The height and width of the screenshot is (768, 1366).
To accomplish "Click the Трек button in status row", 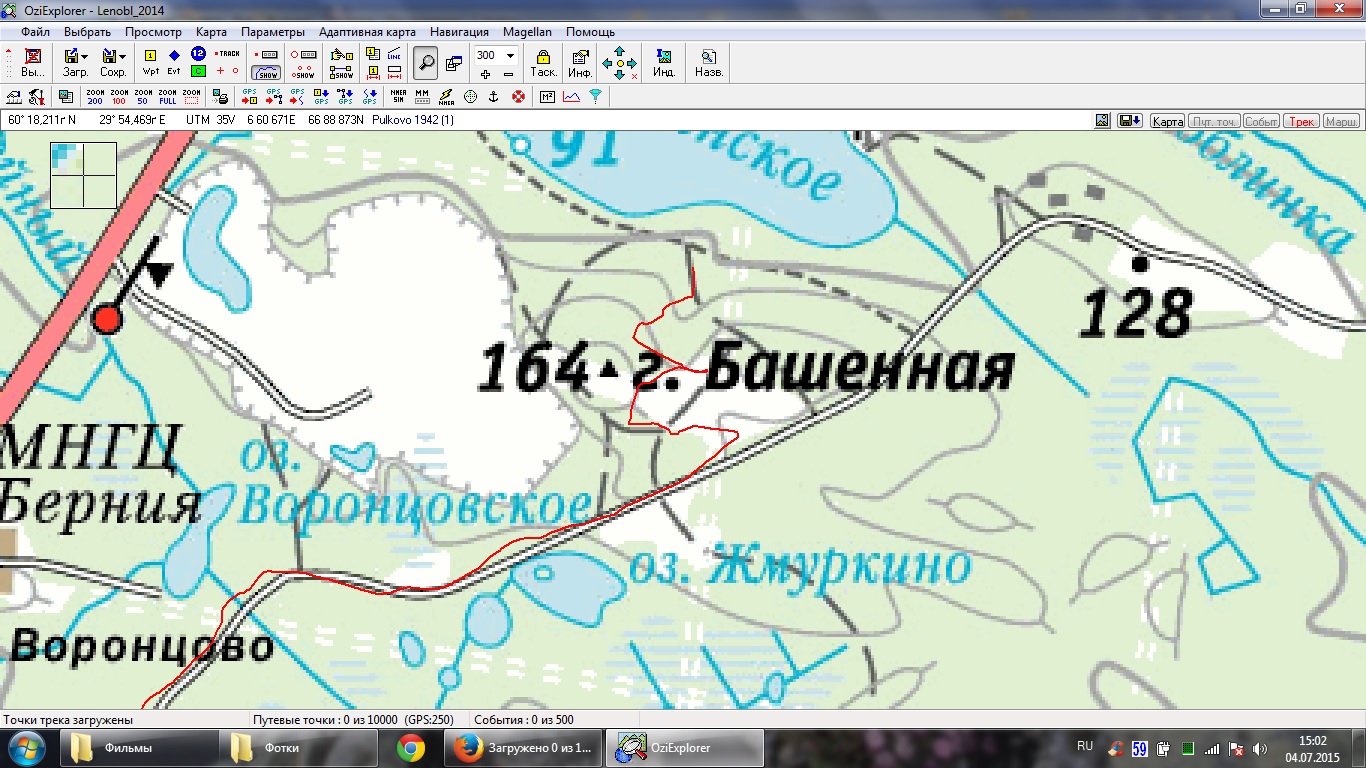I will pos(1301,121).
